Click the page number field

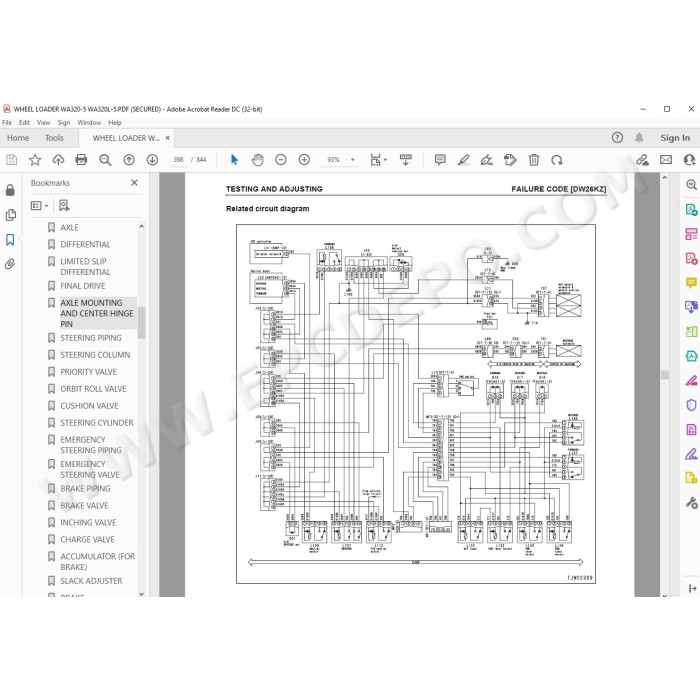point(178,159)
